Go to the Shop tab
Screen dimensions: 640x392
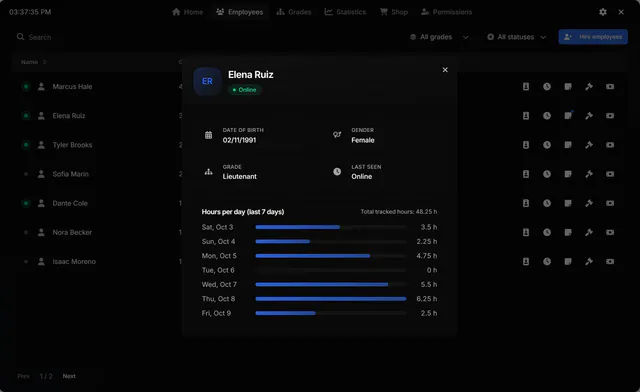[394, 12]
